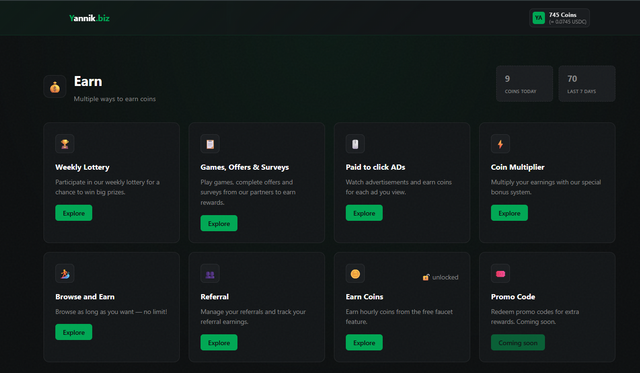The width and height of the screenshot is (640, 373).
Task: Click the Coin Multiplier title
Action: click(518, 167)
